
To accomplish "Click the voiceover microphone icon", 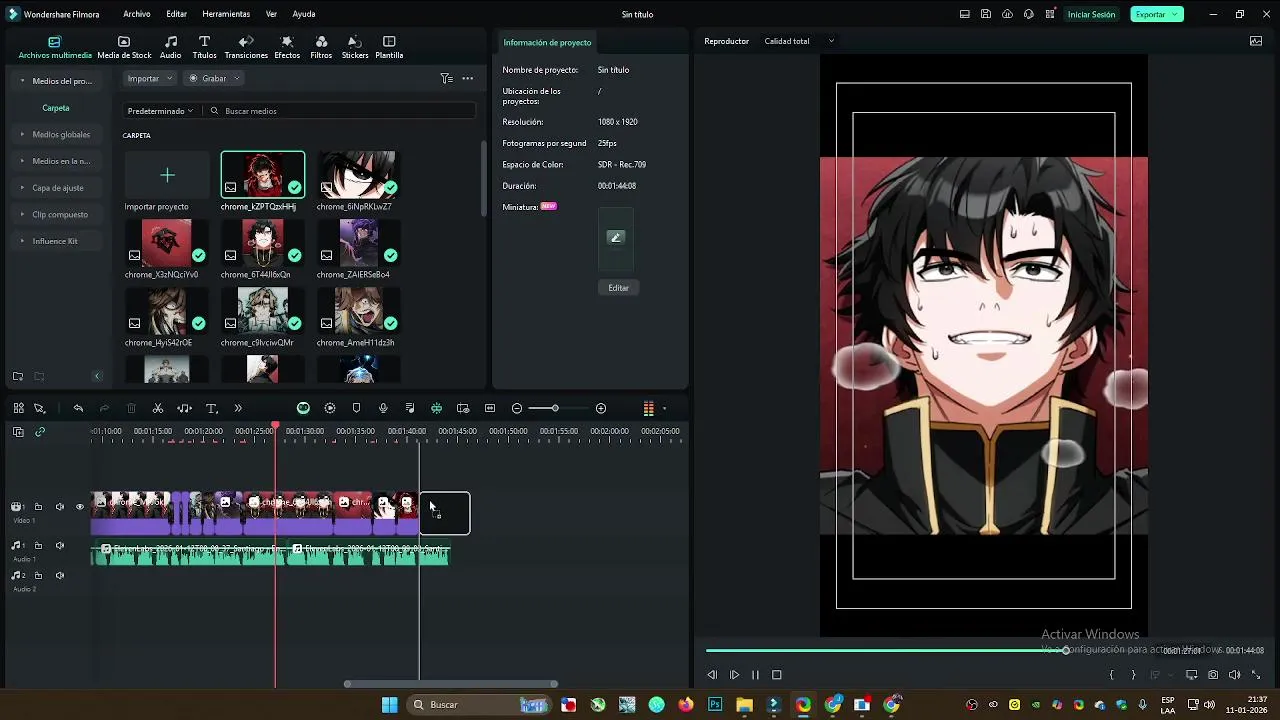I will (383, 408).
